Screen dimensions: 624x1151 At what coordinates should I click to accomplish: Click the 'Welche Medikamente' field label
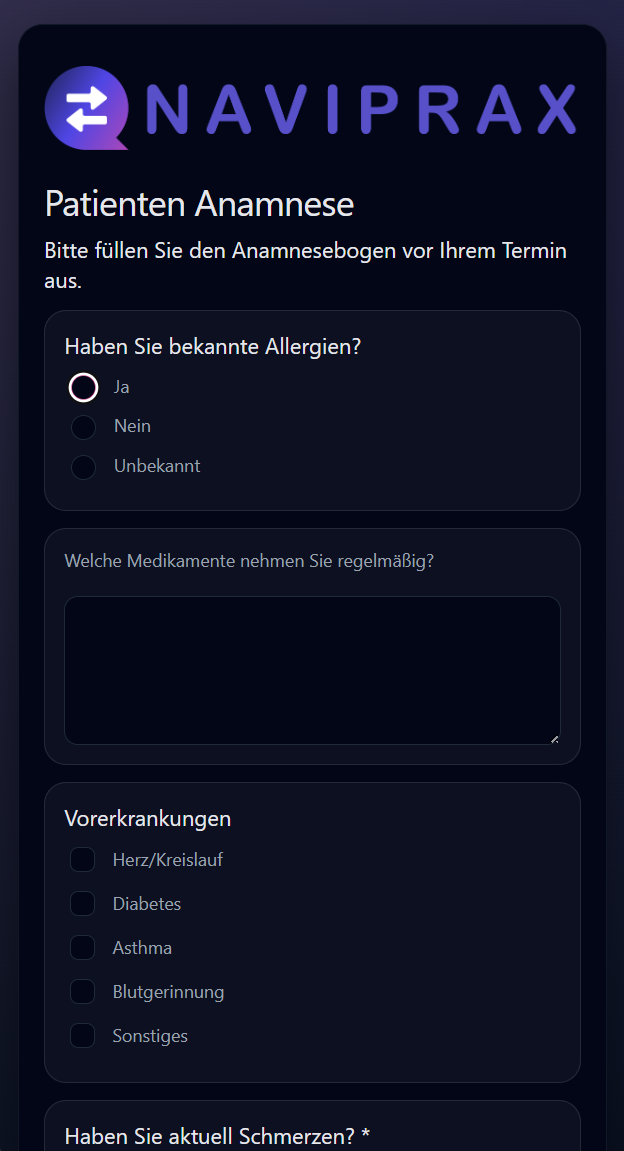click(249, 561)
